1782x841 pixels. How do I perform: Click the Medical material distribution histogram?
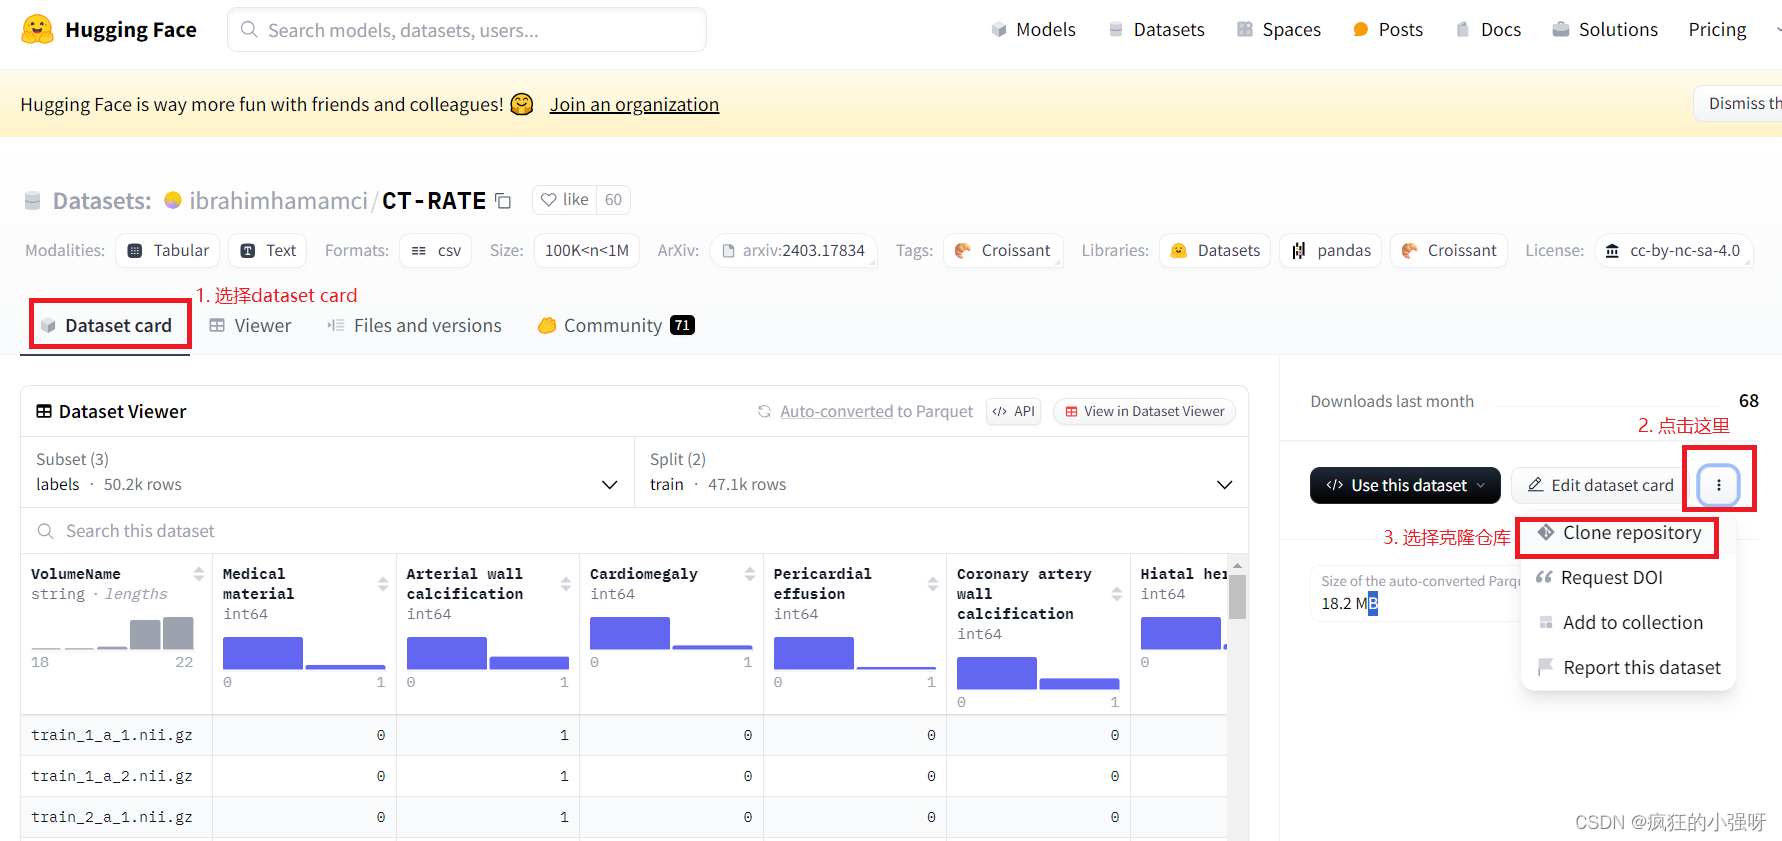click(304, 653)
